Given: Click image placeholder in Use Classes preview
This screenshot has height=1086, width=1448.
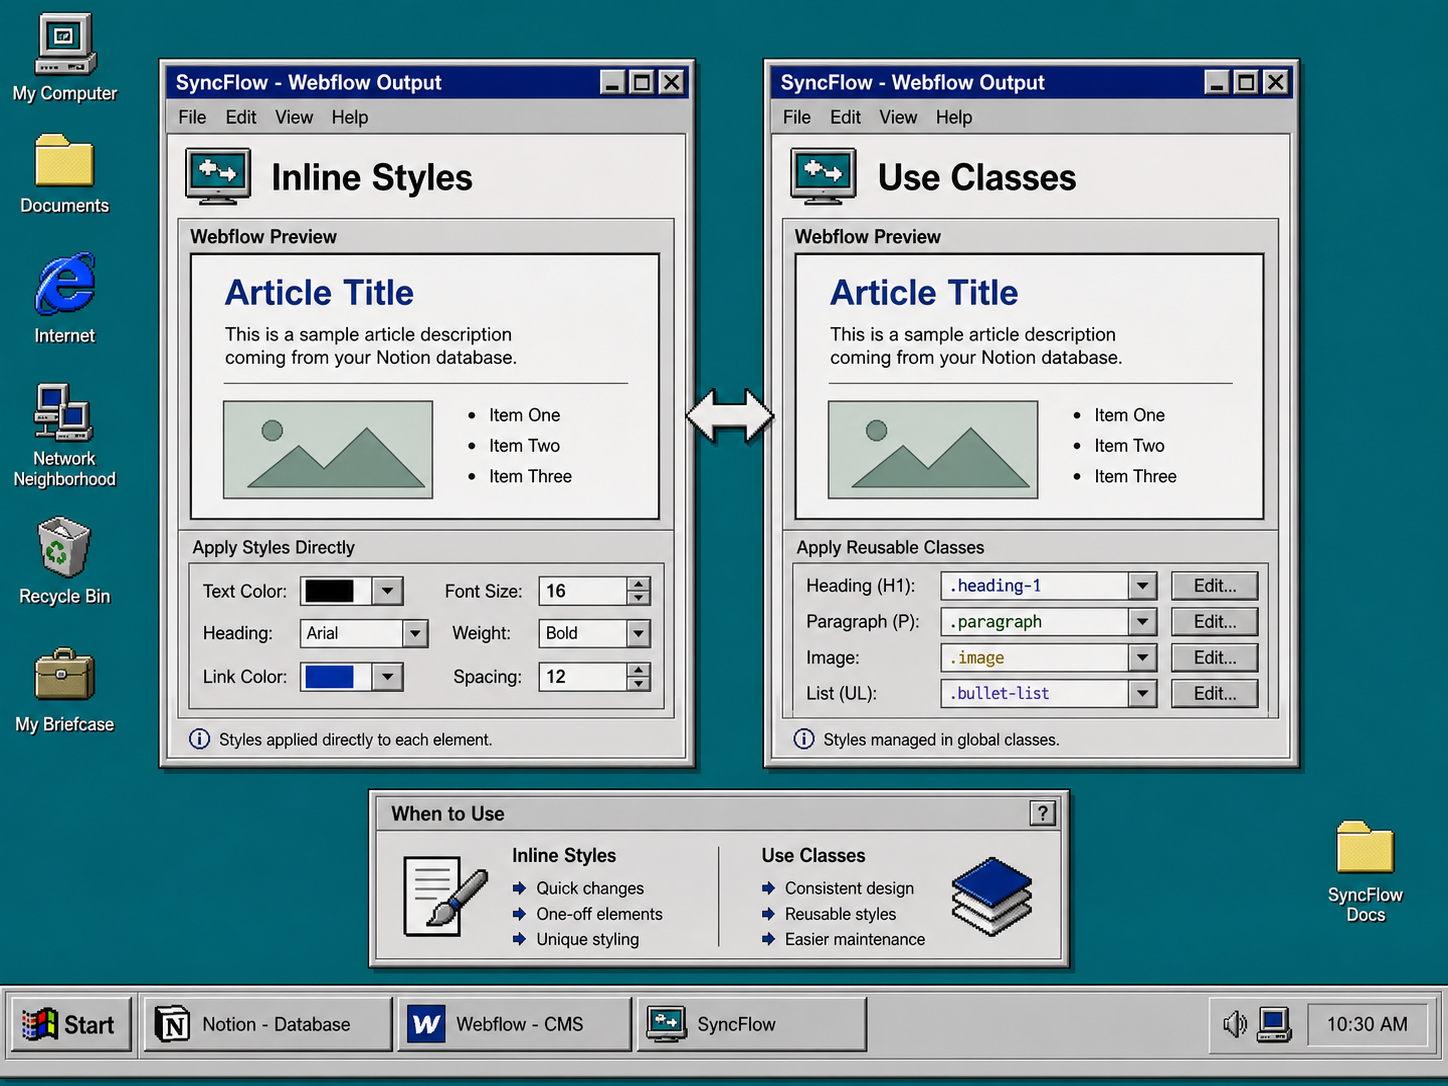Looking at the screenshot, I should pyautogui.click(x=933, y=449).
